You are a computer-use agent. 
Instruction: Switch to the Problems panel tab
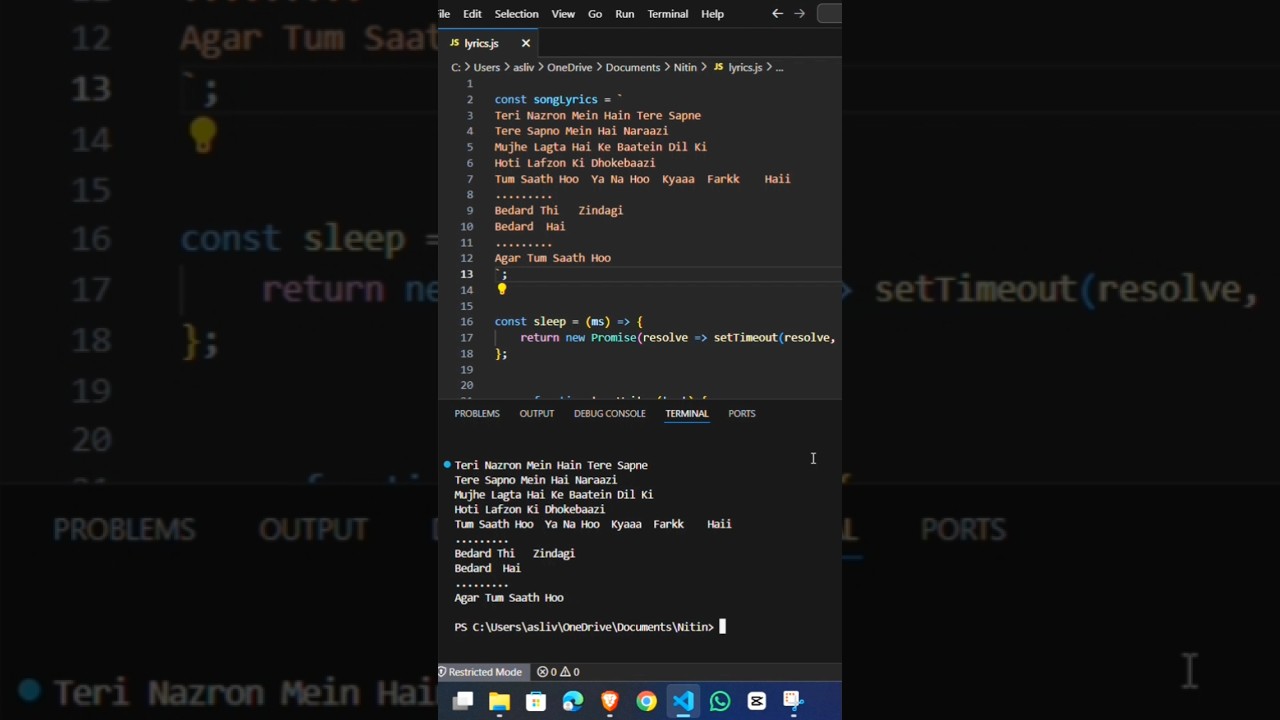(477, 413)
